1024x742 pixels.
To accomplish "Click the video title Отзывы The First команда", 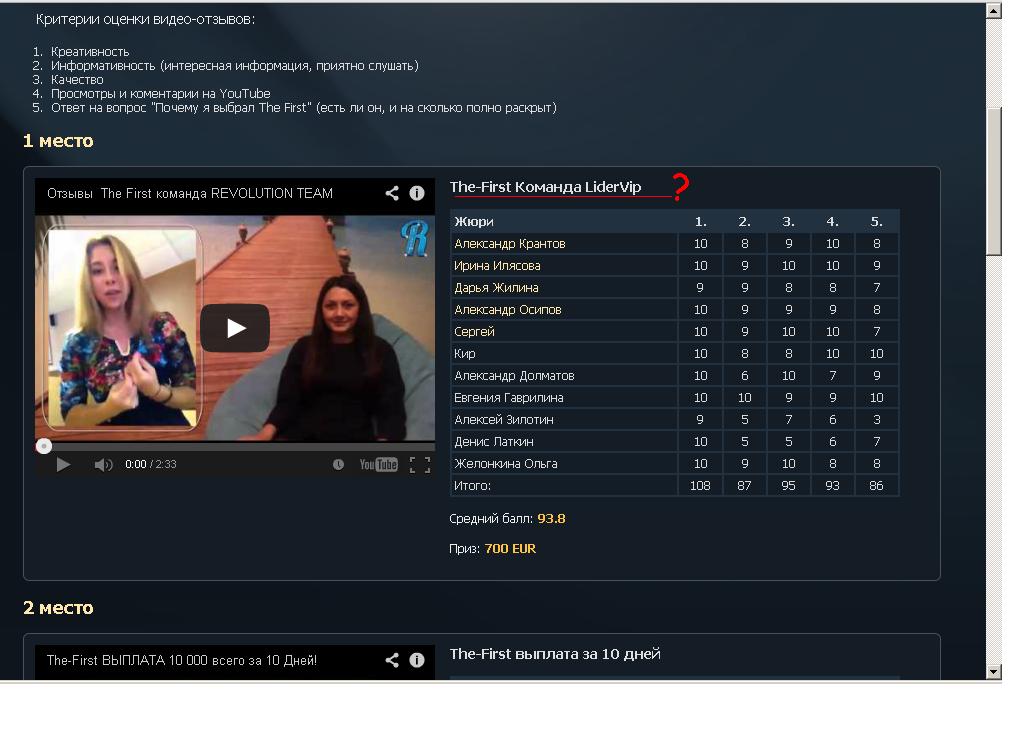I will point(189,193).
